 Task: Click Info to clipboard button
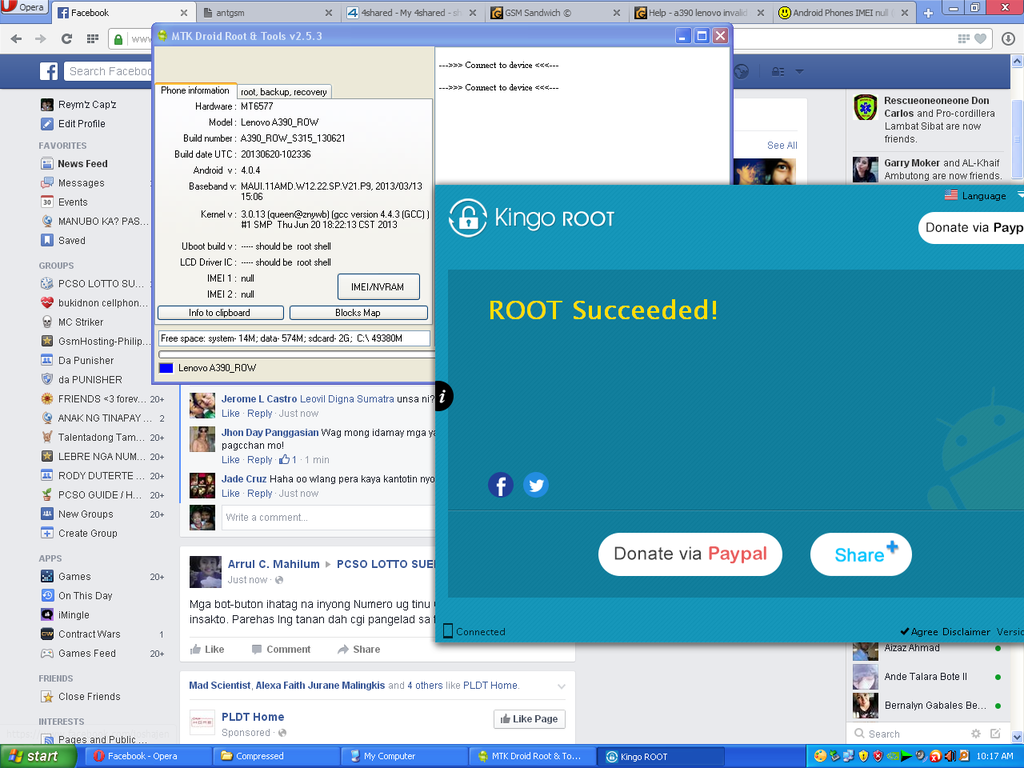click(x=220, y=313)
